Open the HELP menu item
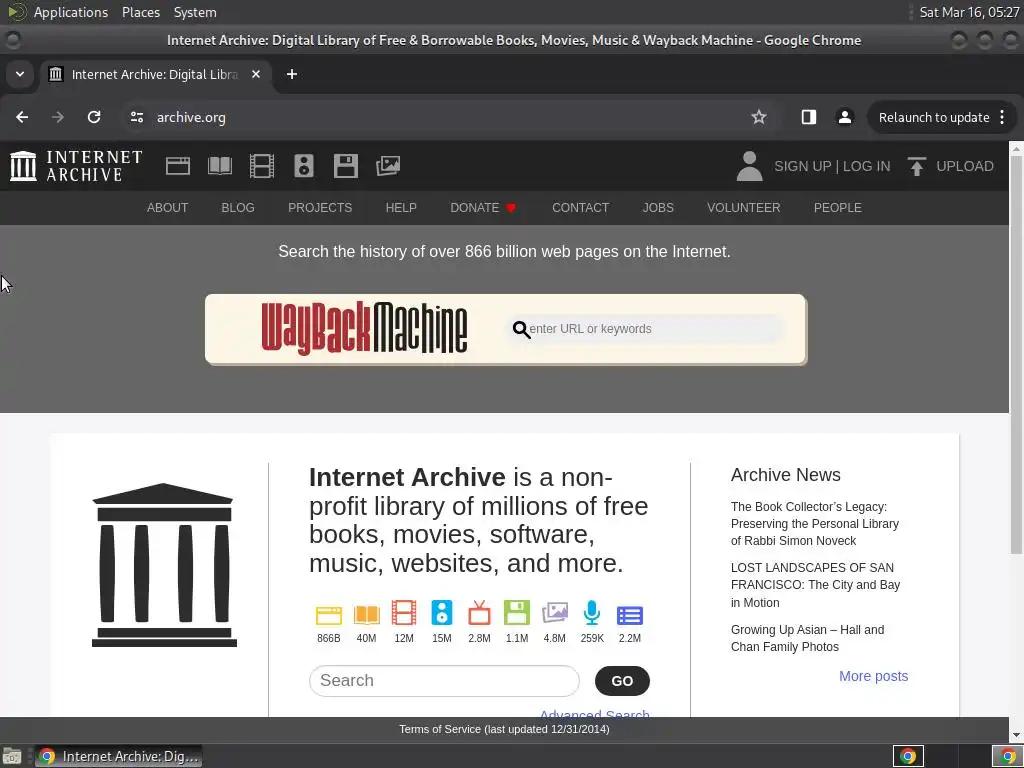The image size is (1024, 768). click(x=401, y=208)
